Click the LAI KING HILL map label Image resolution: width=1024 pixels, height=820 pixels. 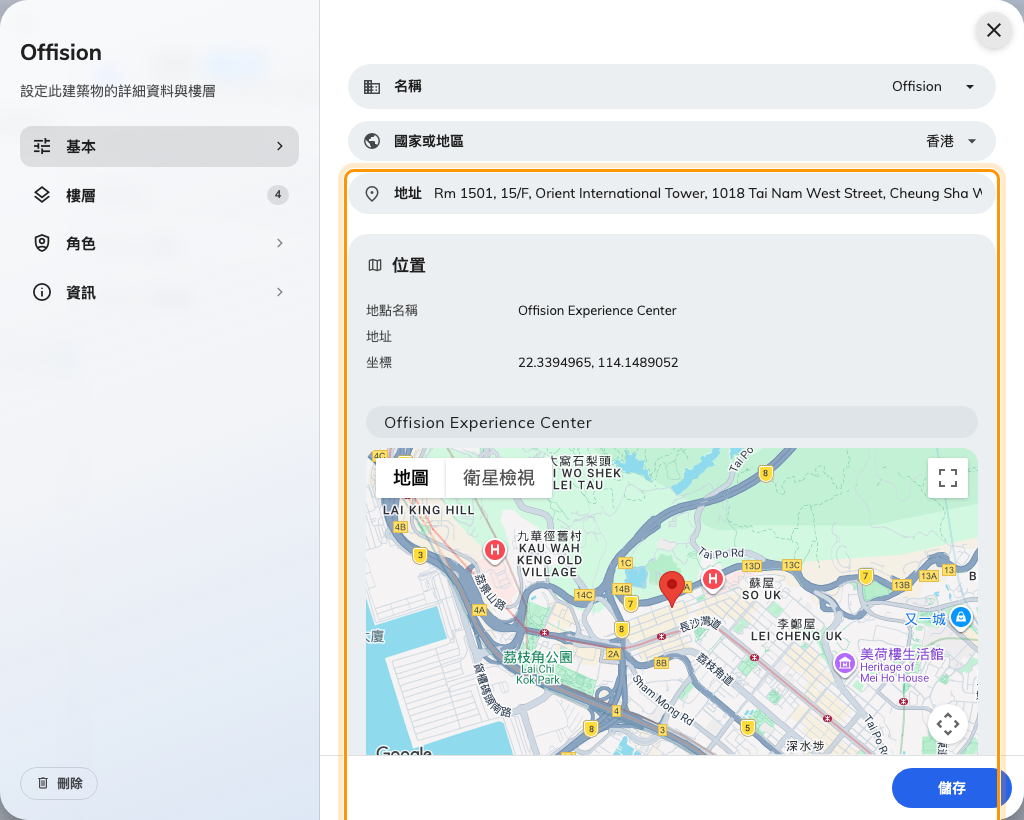[x=428, y=510]
